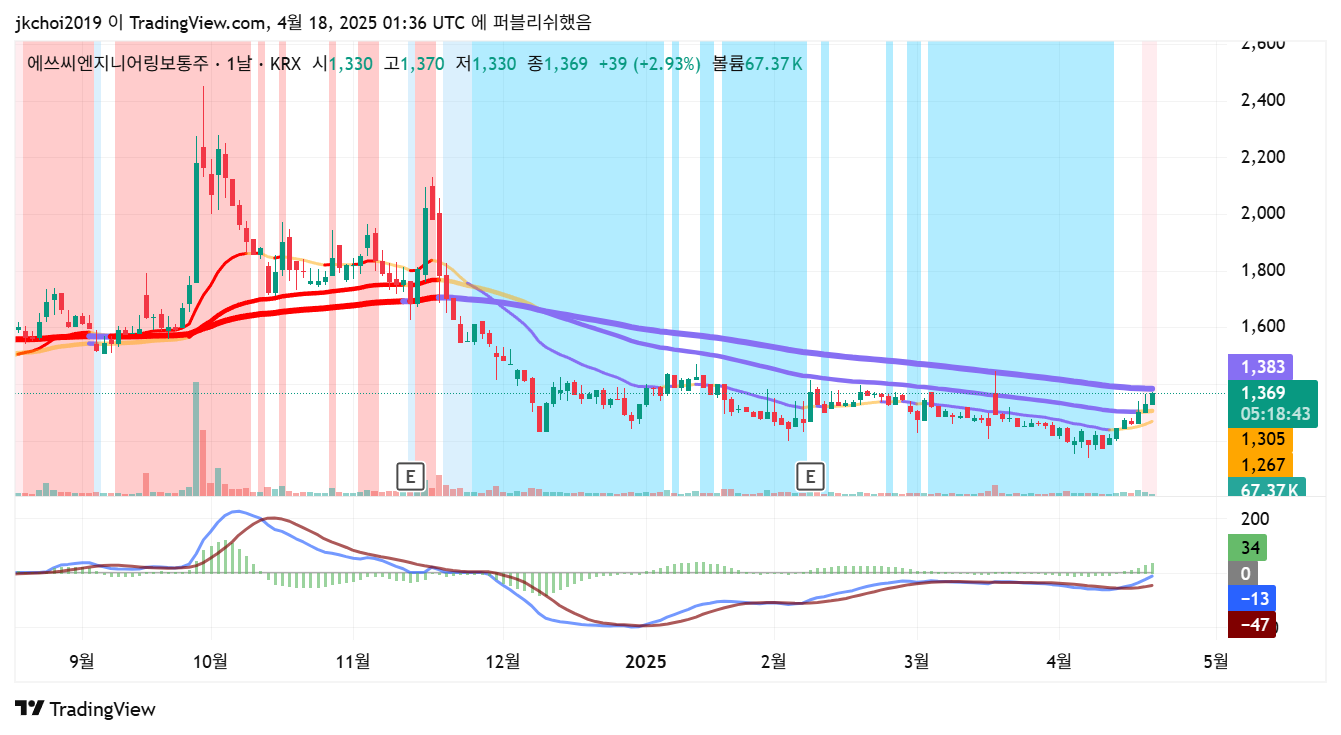Click the 종1,369 close price value

557,64
